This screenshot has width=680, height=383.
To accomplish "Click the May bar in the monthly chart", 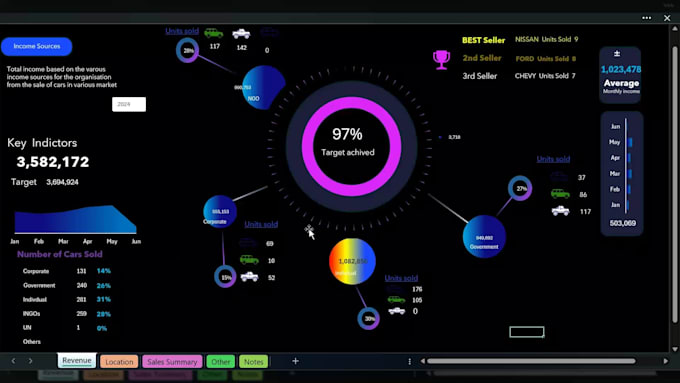I will click(630, 142).
